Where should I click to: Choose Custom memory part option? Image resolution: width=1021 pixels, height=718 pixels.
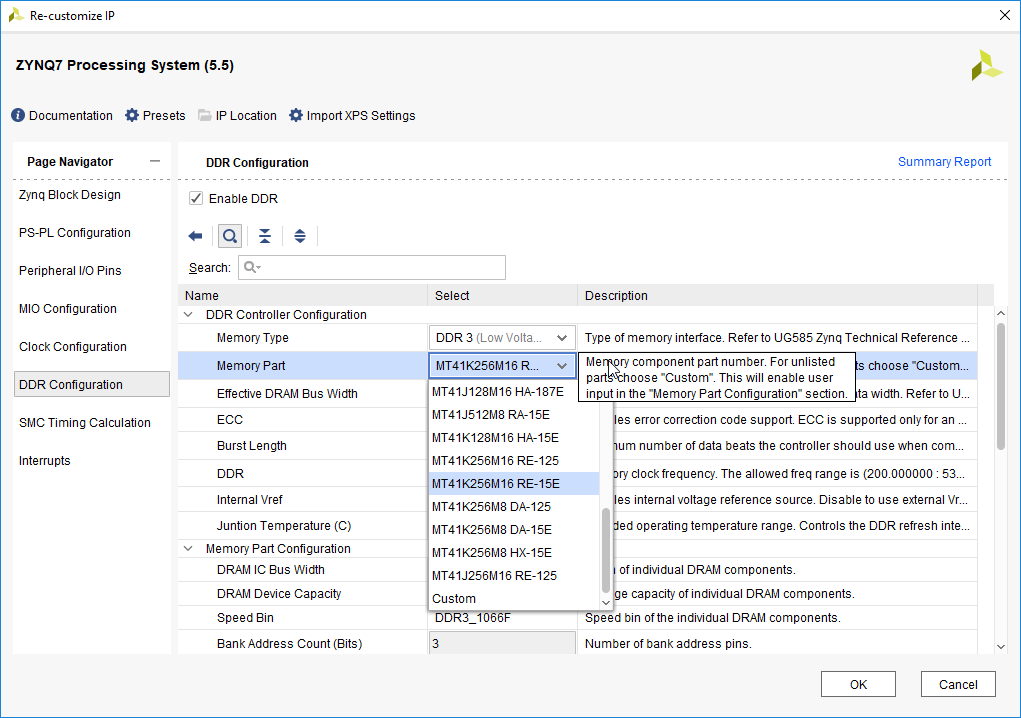pyautogui.click(x=454, y=599)
